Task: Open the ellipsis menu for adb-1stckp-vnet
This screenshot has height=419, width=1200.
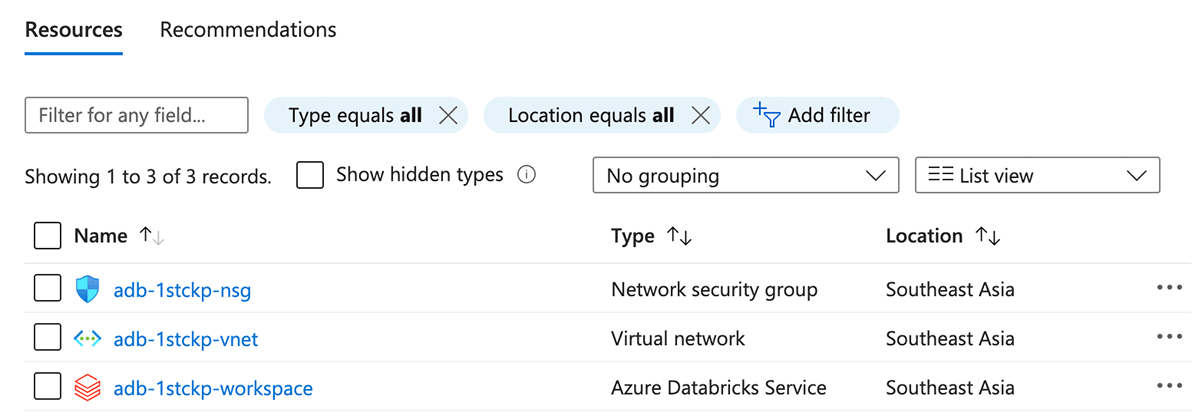Action: click(1168, 338)
